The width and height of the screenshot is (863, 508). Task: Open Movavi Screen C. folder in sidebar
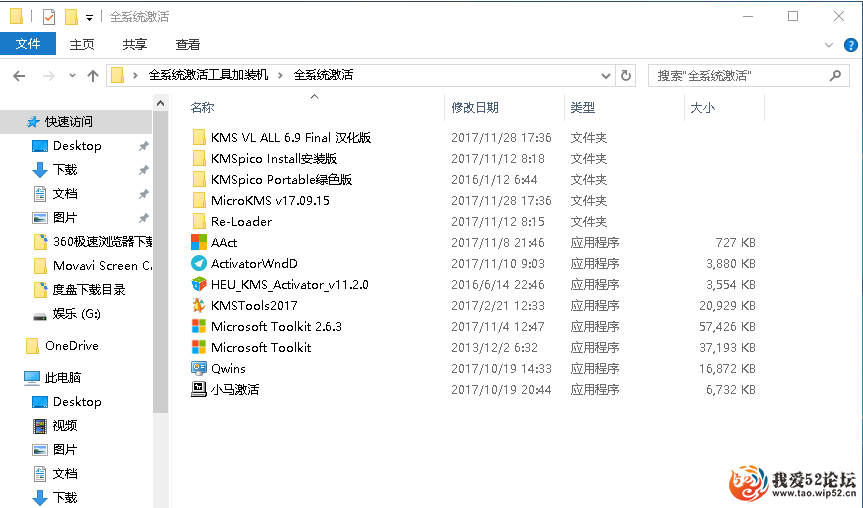click(102, 266)
